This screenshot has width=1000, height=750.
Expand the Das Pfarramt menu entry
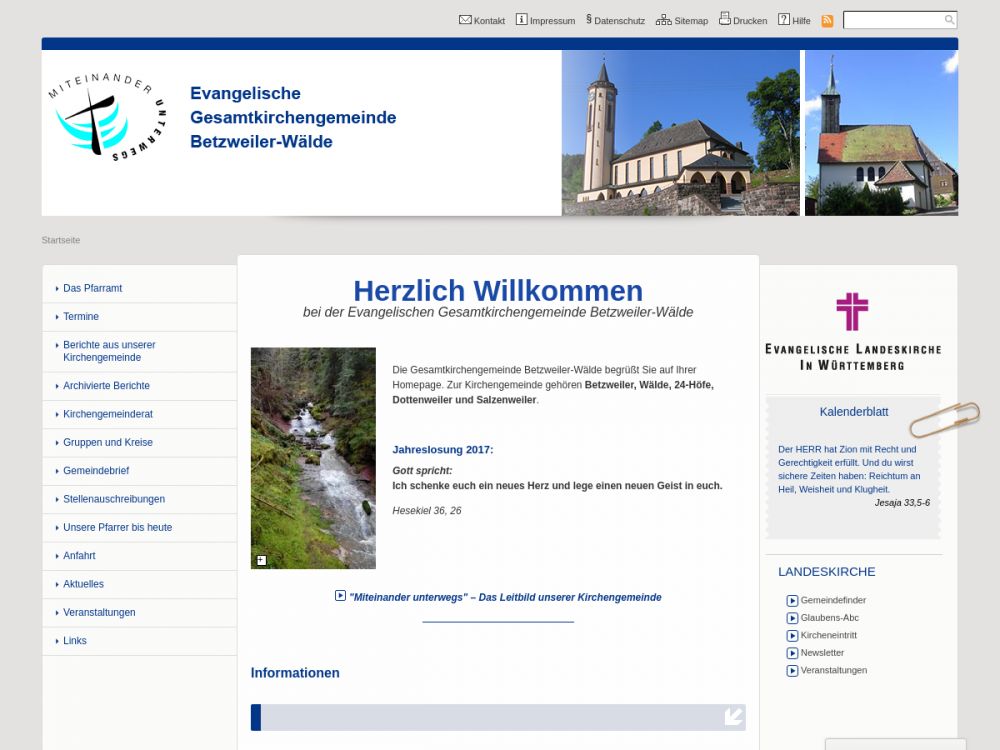(92, 288)
